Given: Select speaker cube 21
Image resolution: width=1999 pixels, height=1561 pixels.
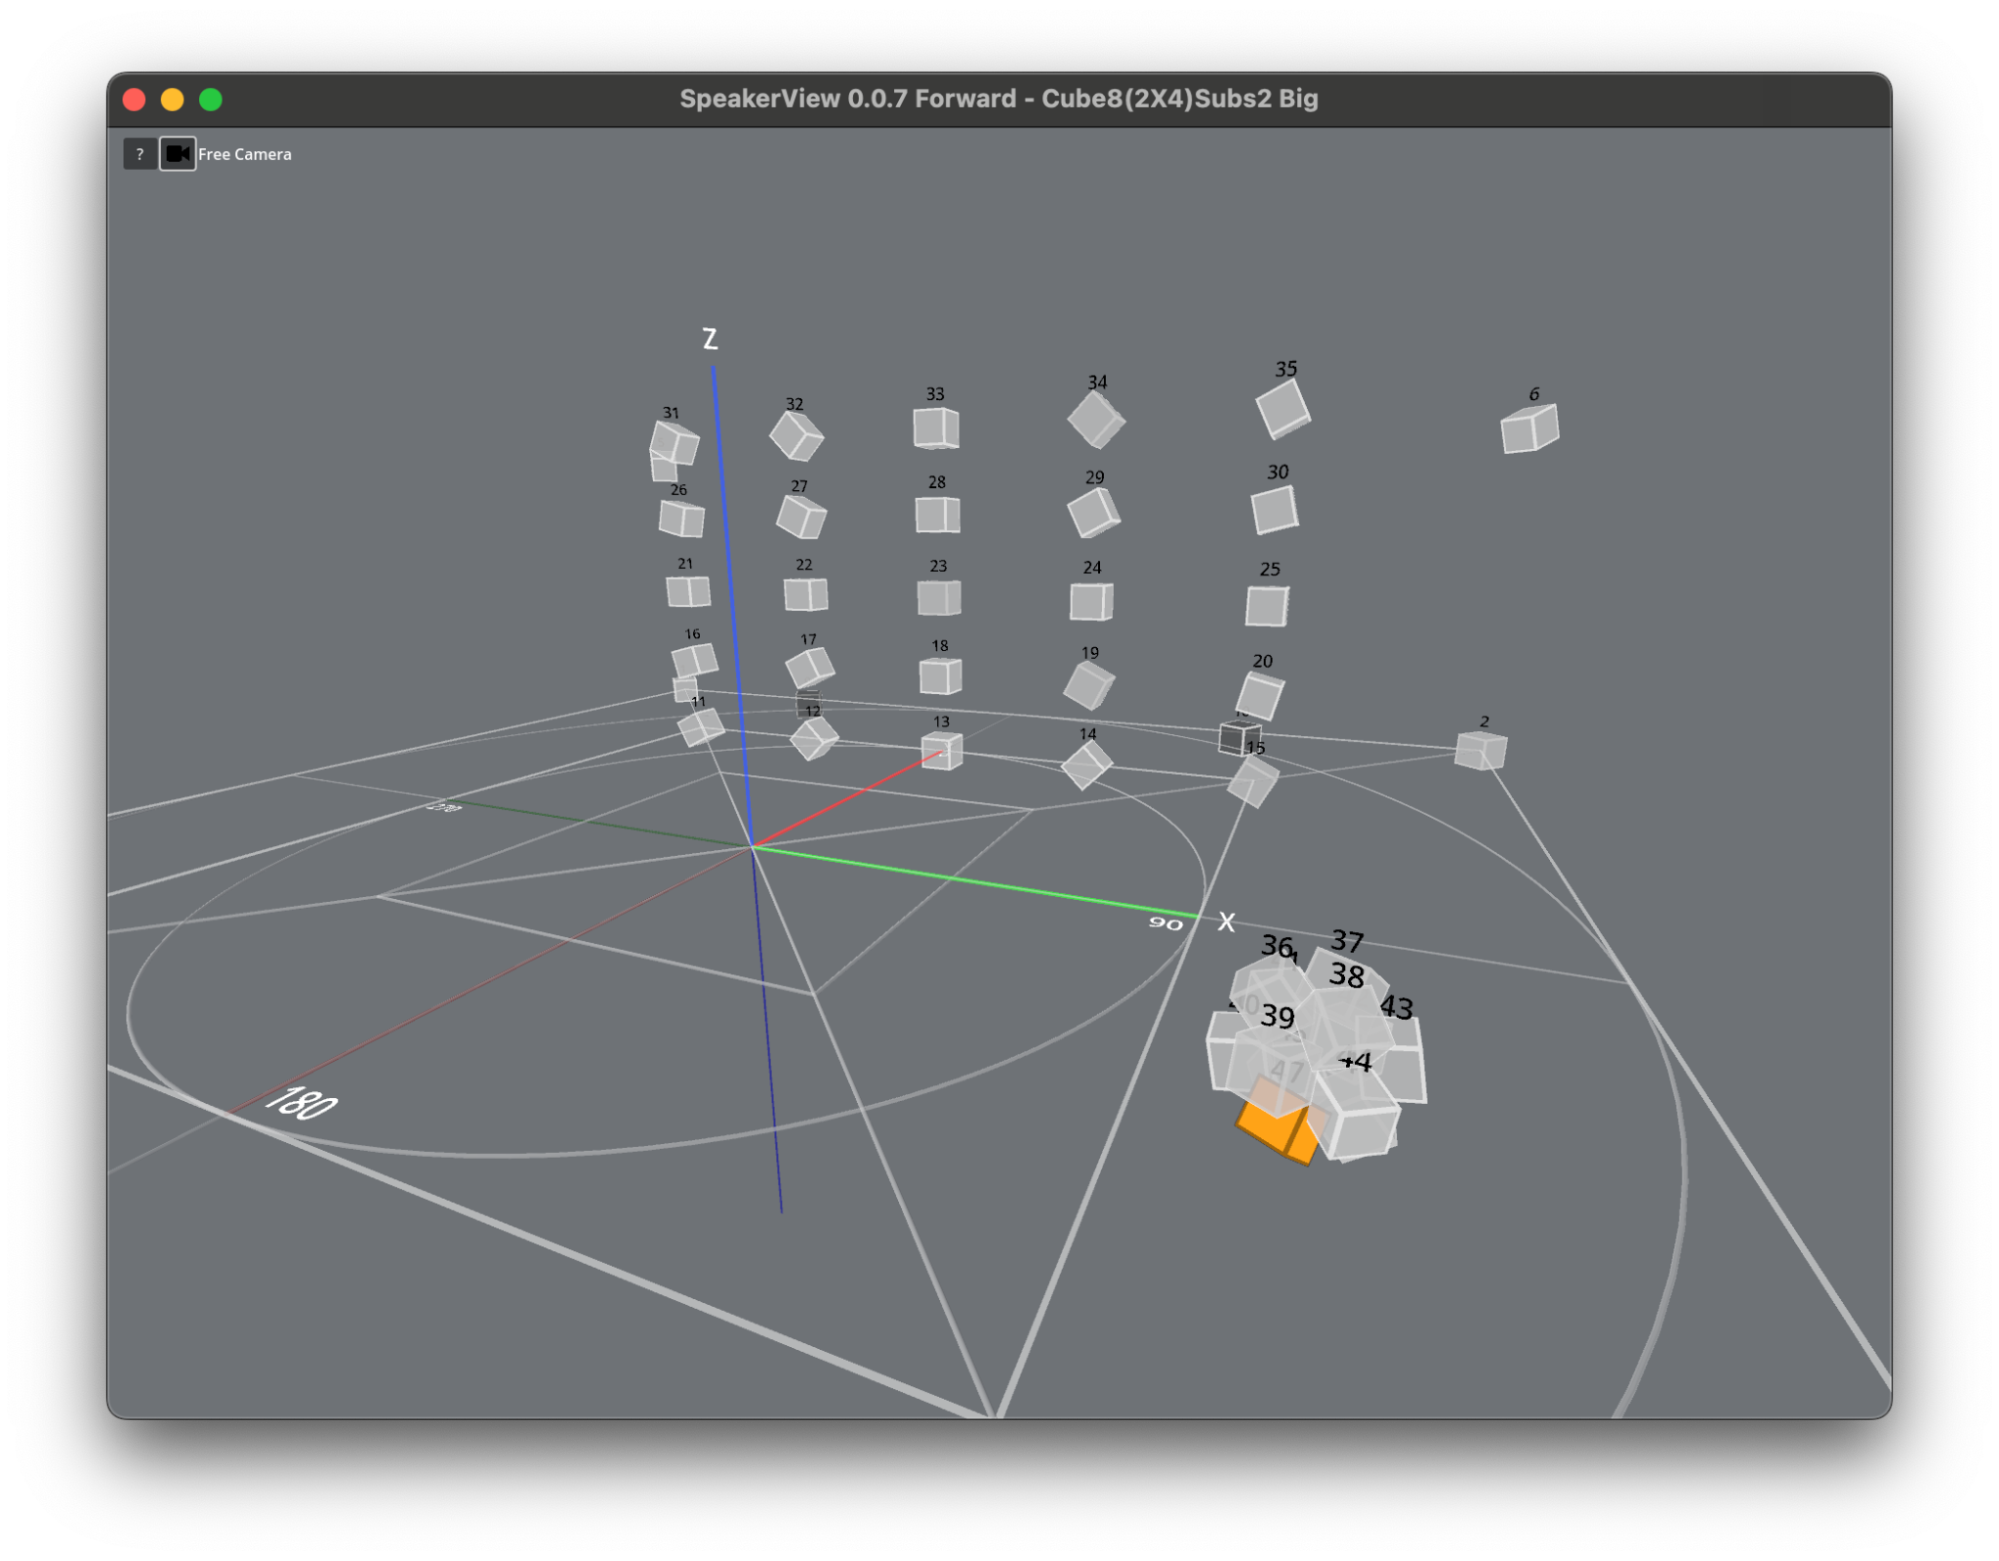Looking at the screenshot, I should coord(688,591).
